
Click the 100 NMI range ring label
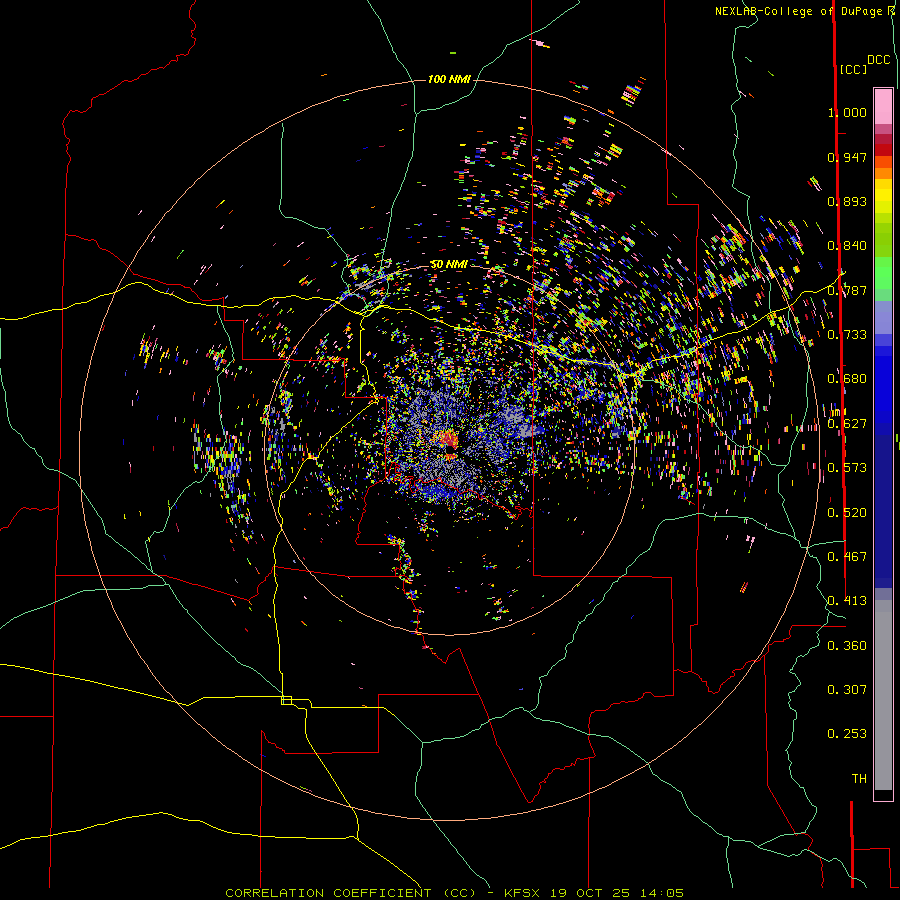pyautogui.click(x=449, y=79)
